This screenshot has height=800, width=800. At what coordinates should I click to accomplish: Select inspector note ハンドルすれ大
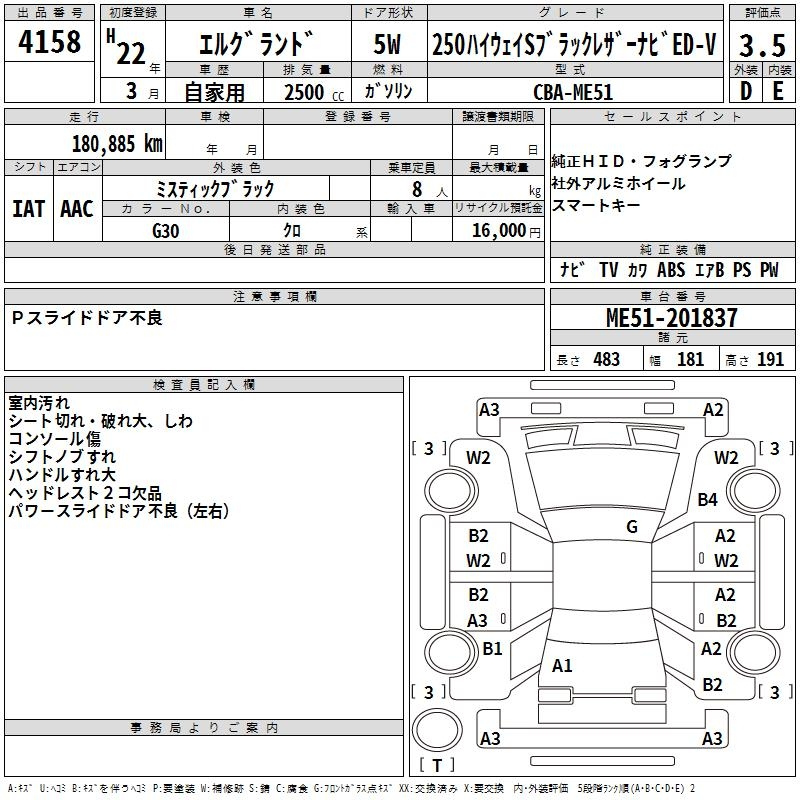[62, 474]
